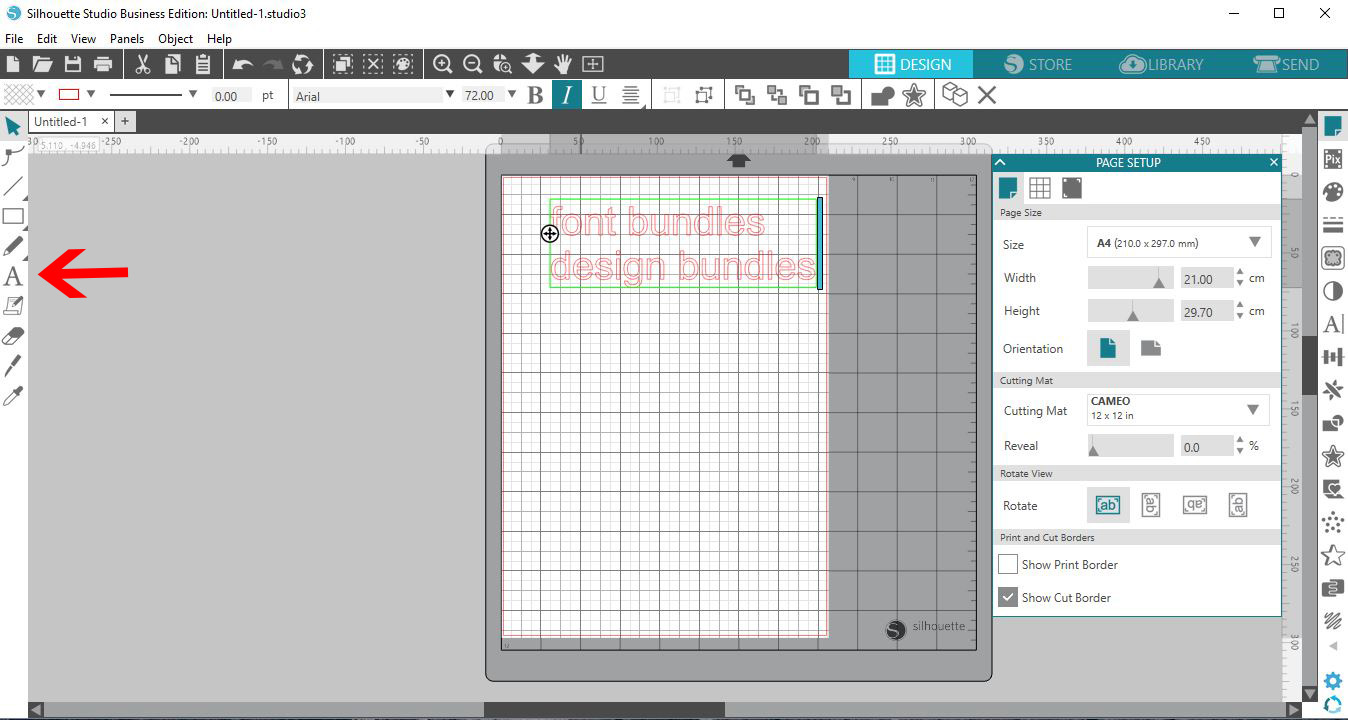Switch to the DESIGN tab
The image size is (1348, 720).
tap(911, 64)
